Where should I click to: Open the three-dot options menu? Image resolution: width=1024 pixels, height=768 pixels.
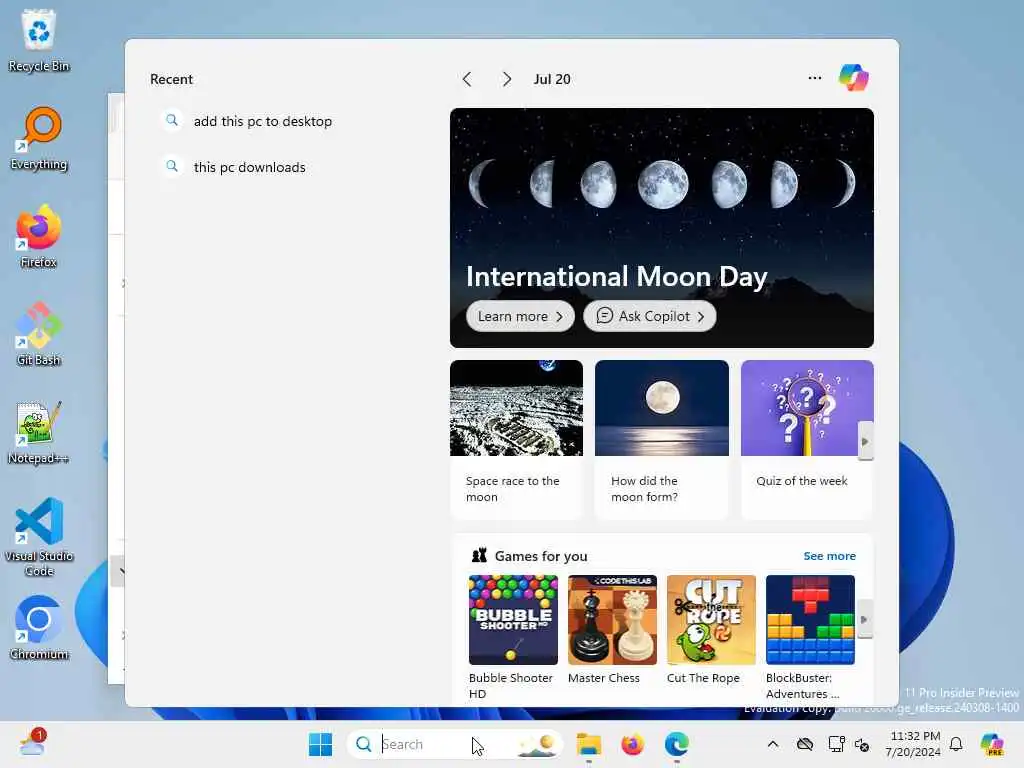pyautogui.click(x=814, y=78)
